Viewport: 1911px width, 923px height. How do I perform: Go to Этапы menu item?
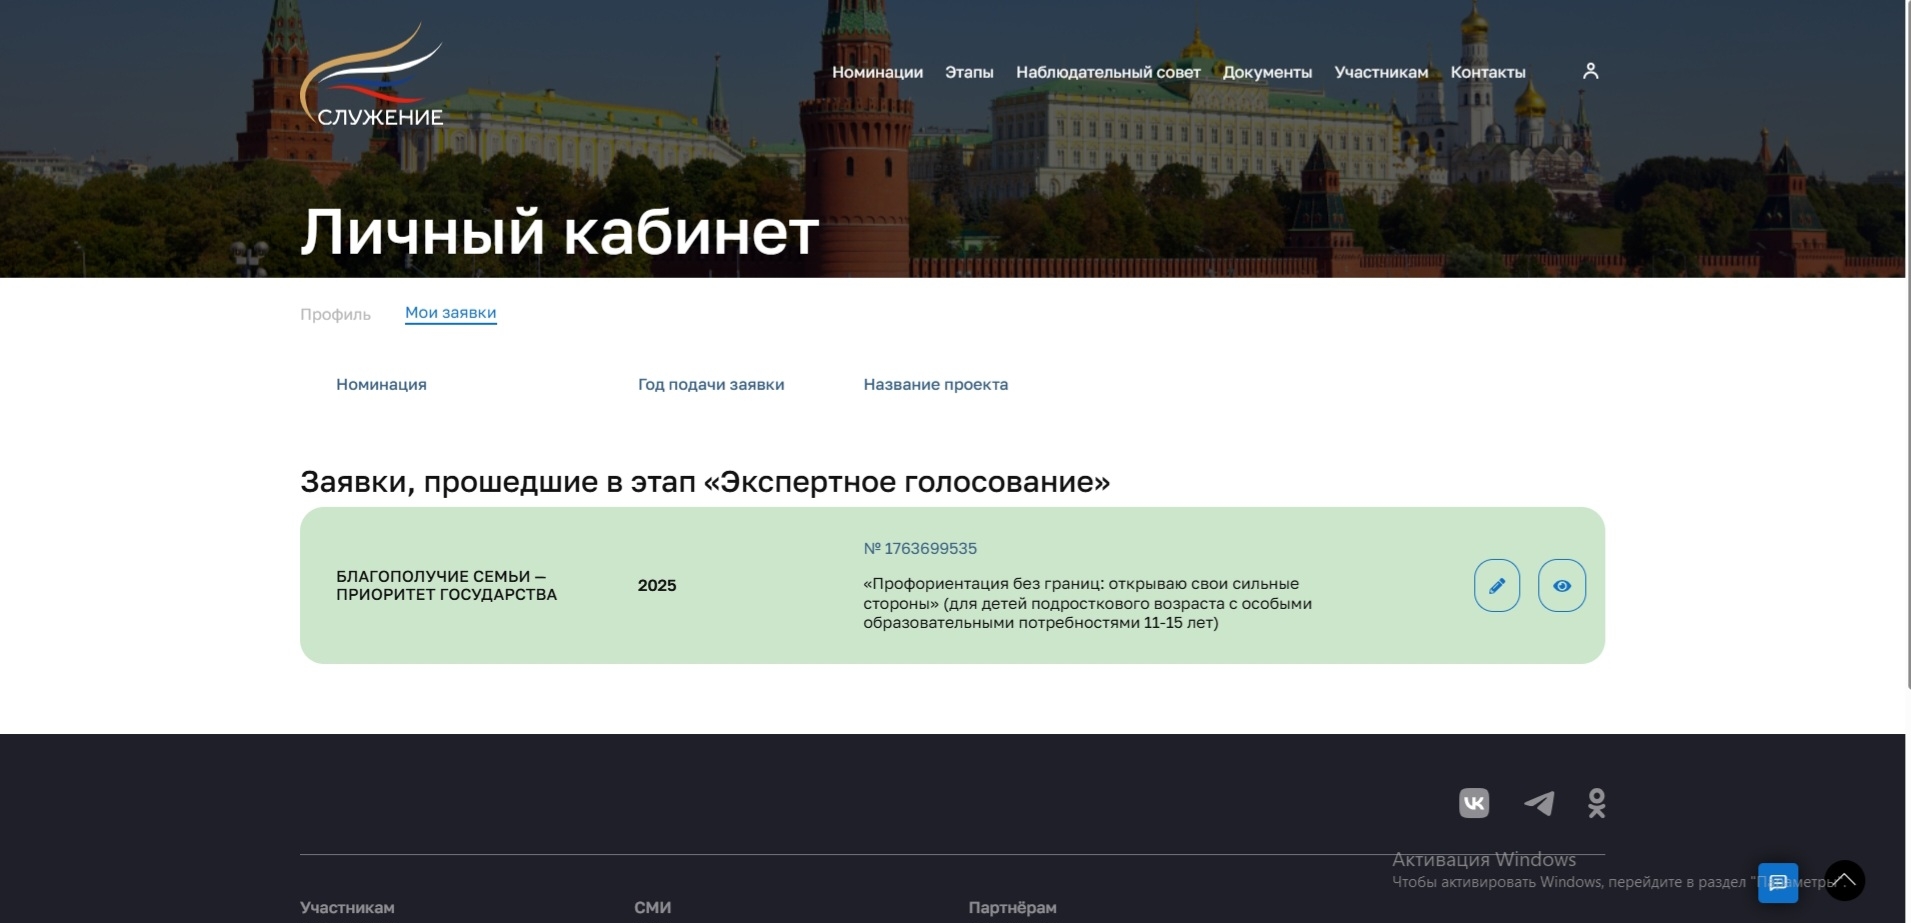tap(969, 72)
